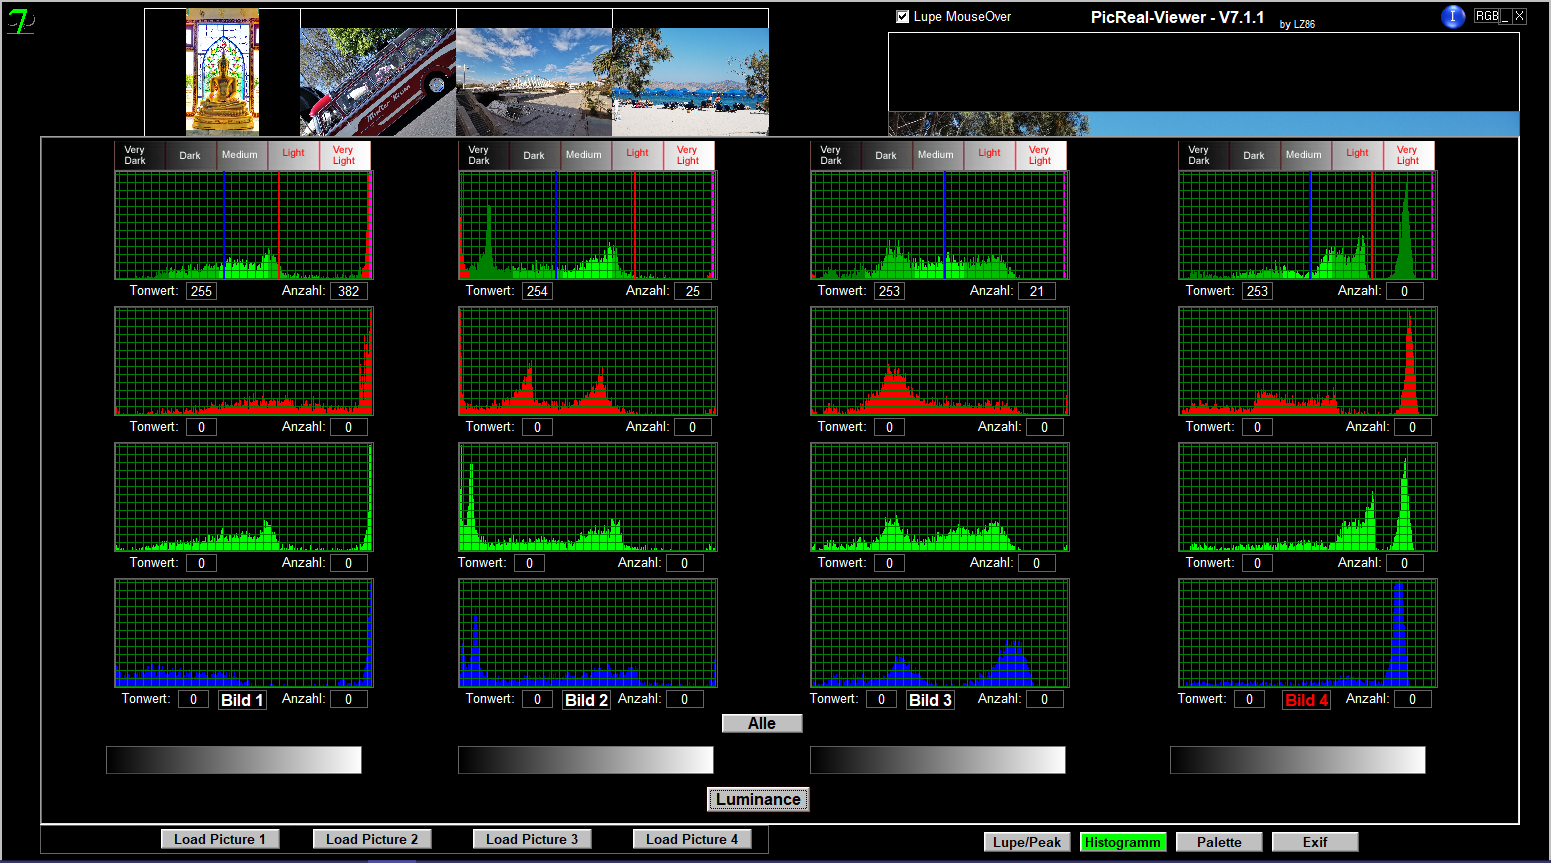Image resolution: width=1551 pixels, height=863 pixels.
Task: Click Anzahl field showing 25
Action: point(693,291)
